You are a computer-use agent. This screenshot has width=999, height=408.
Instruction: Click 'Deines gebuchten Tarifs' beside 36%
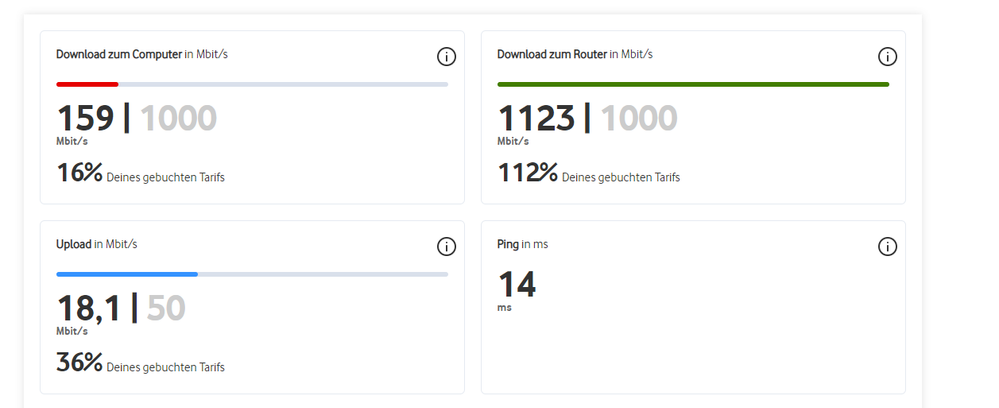pyautogui.click(x=166, y=367)
